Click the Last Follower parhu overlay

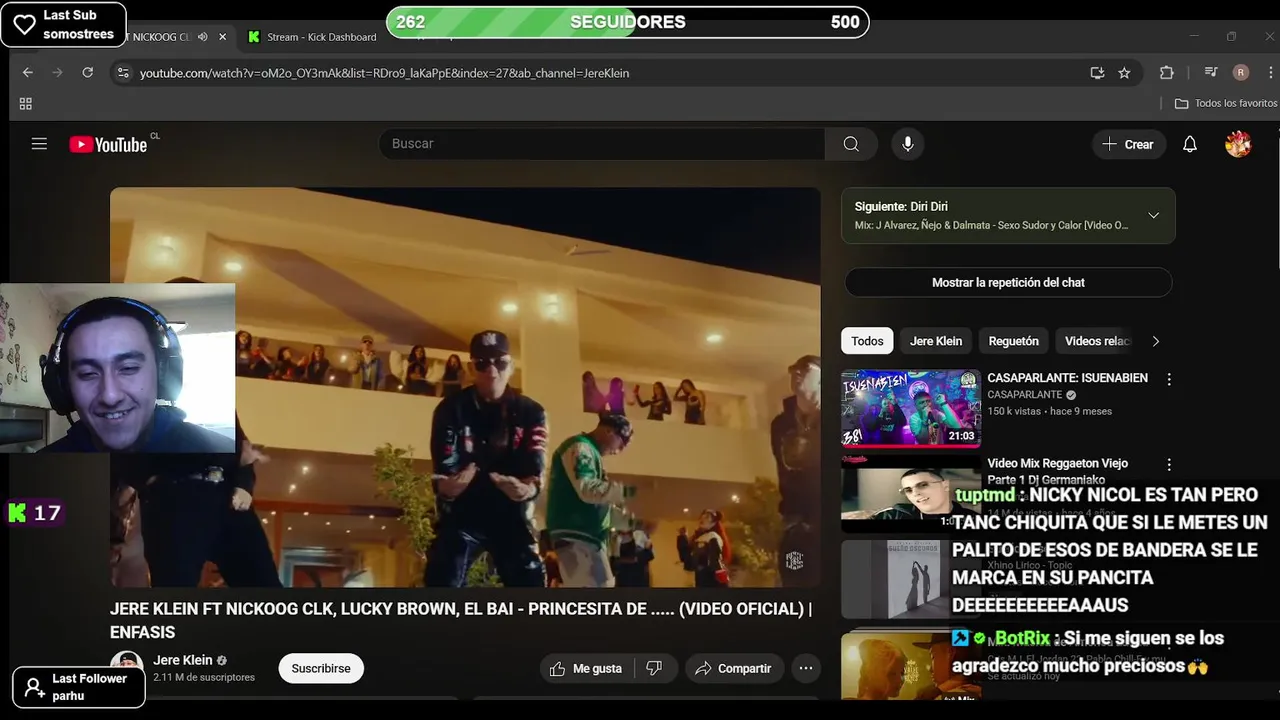78,687
